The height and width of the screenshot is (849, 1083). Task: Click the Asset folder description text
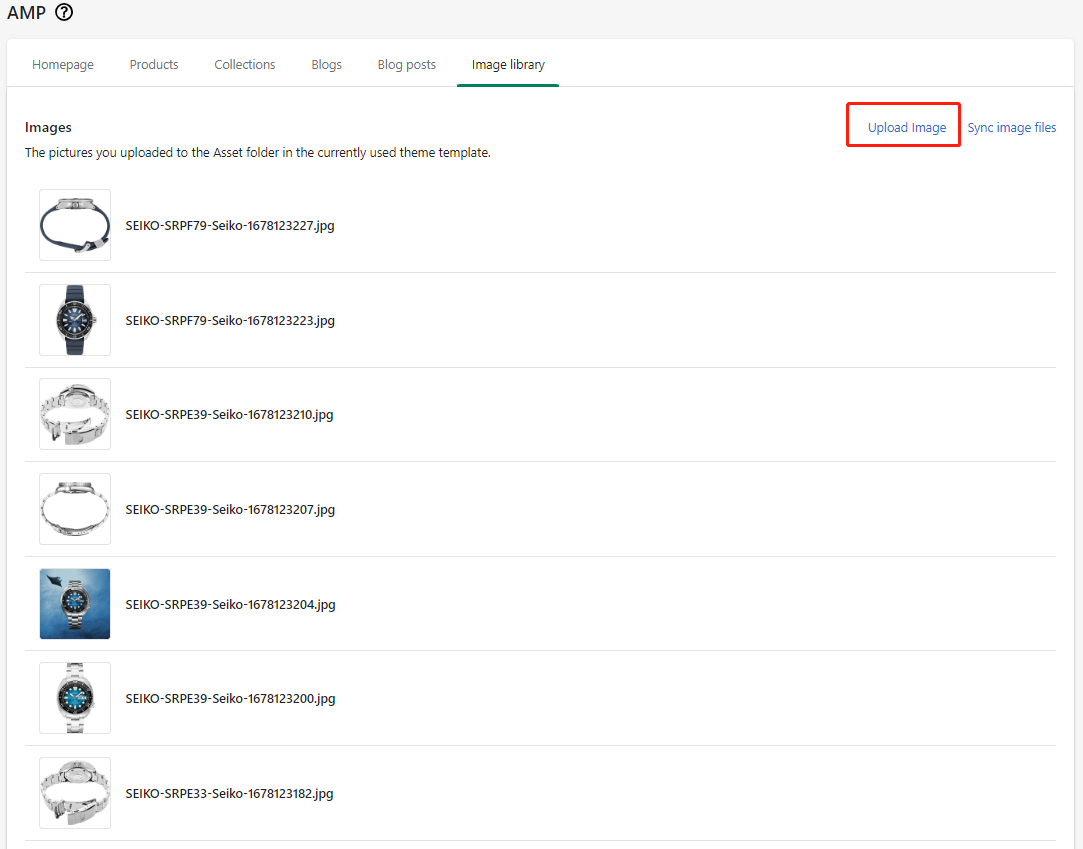[x=258, y=153]
